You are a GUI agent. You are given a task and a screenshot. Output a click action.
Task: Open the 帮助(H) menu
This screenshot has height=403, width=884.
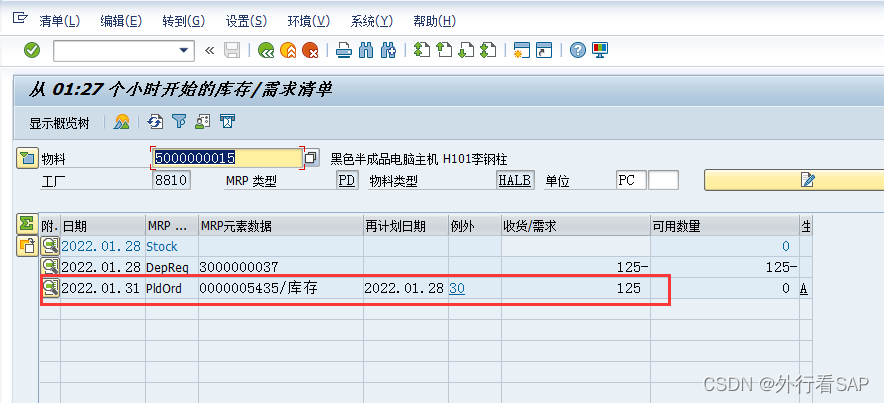tap(434, 21)
